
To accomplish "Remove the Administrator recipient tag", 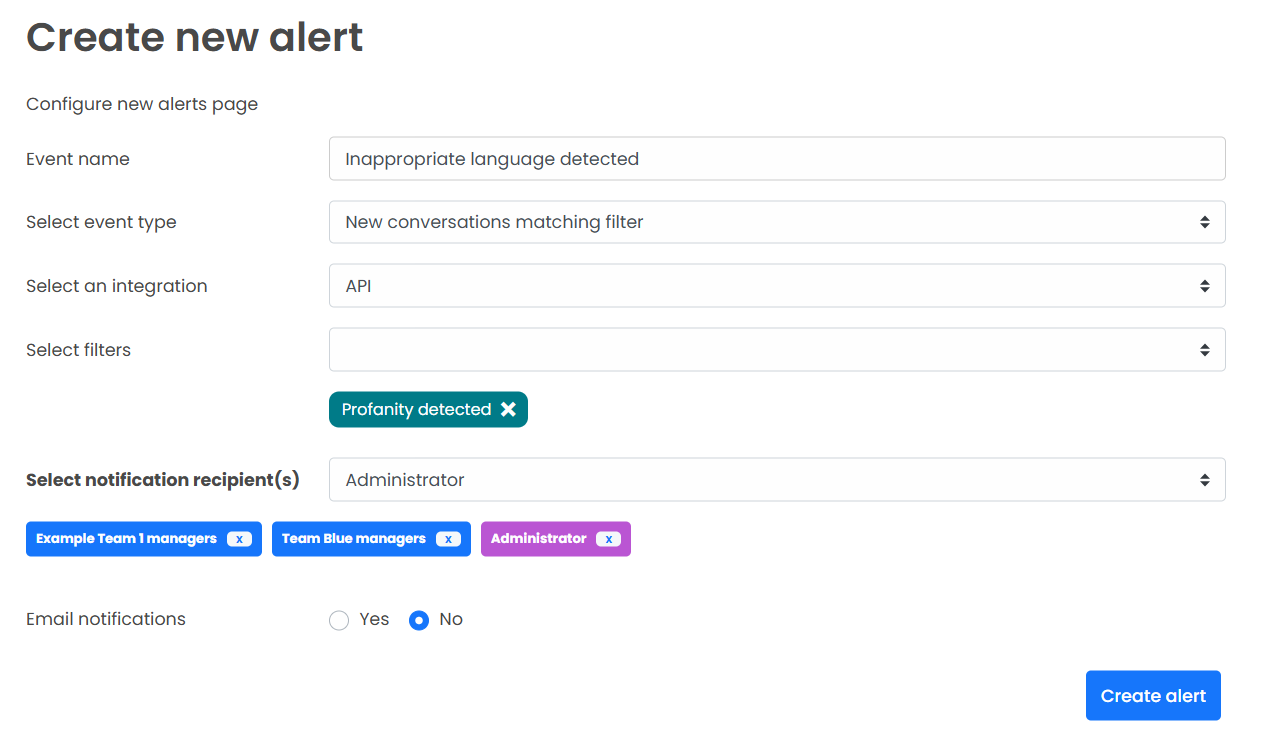I will (608, 539).
